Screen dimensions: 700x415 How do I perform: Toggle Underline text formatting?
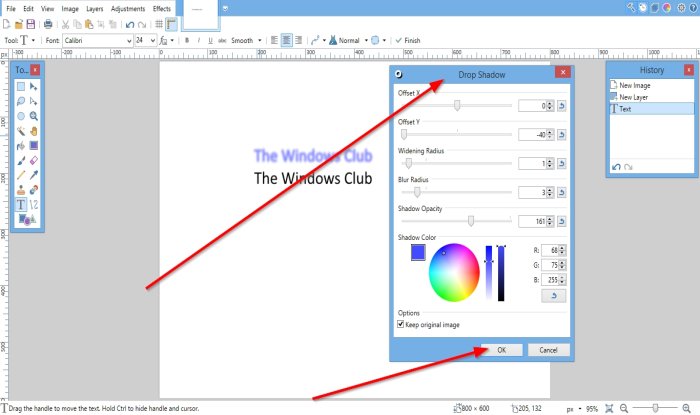tap(210, 40)
